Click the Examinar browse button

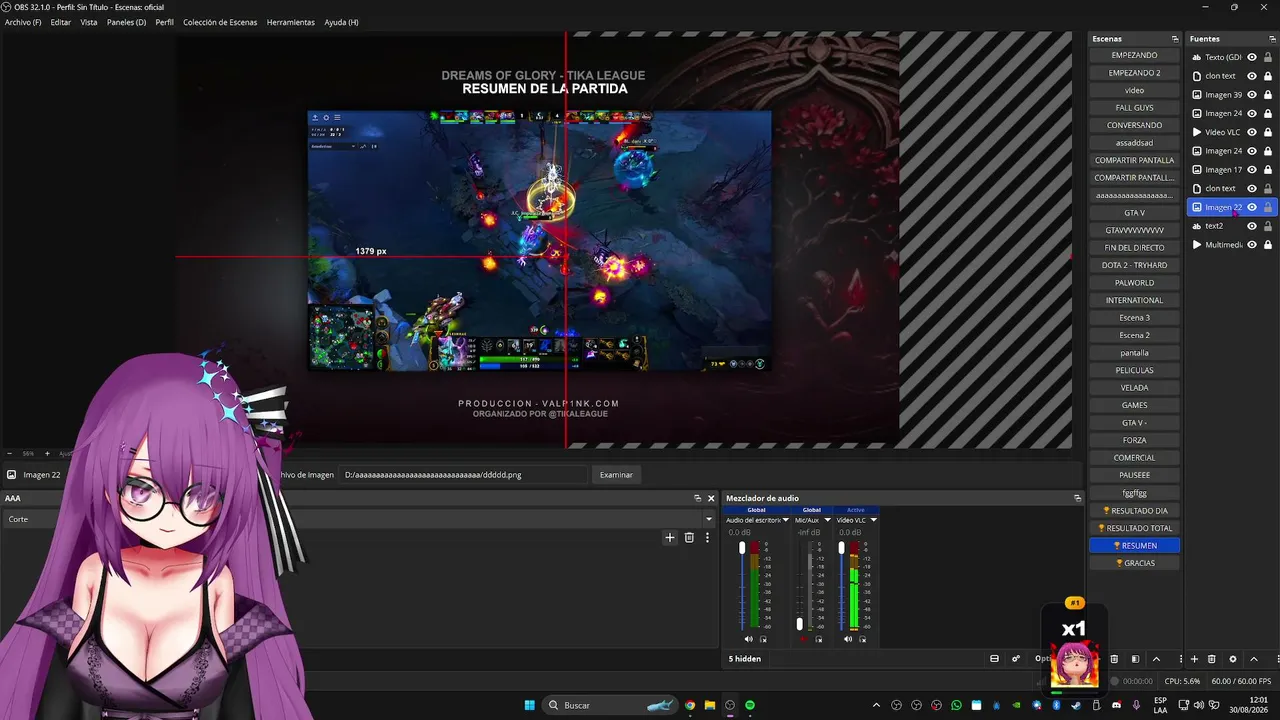click(616, 475)
